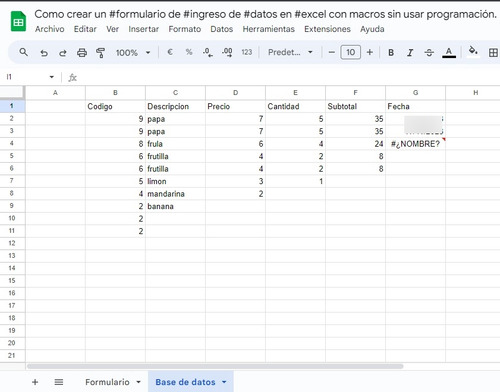Select the Subtotal header cell

tap(355, 106)
